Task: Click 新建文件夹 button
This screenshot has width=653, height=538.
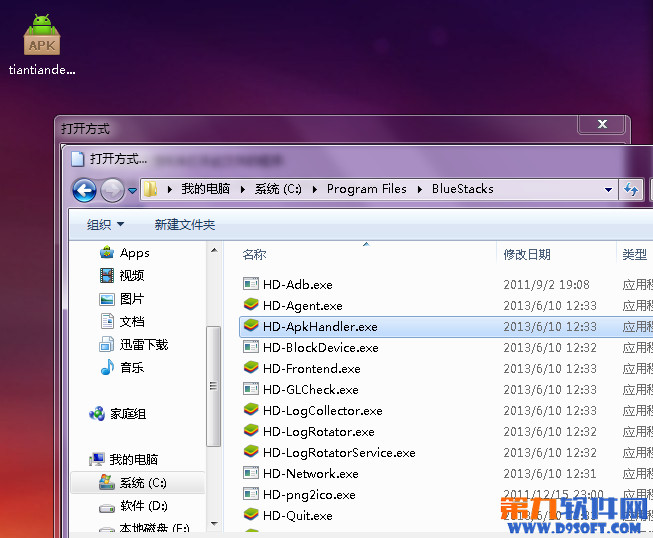Action: coord(185,225)
